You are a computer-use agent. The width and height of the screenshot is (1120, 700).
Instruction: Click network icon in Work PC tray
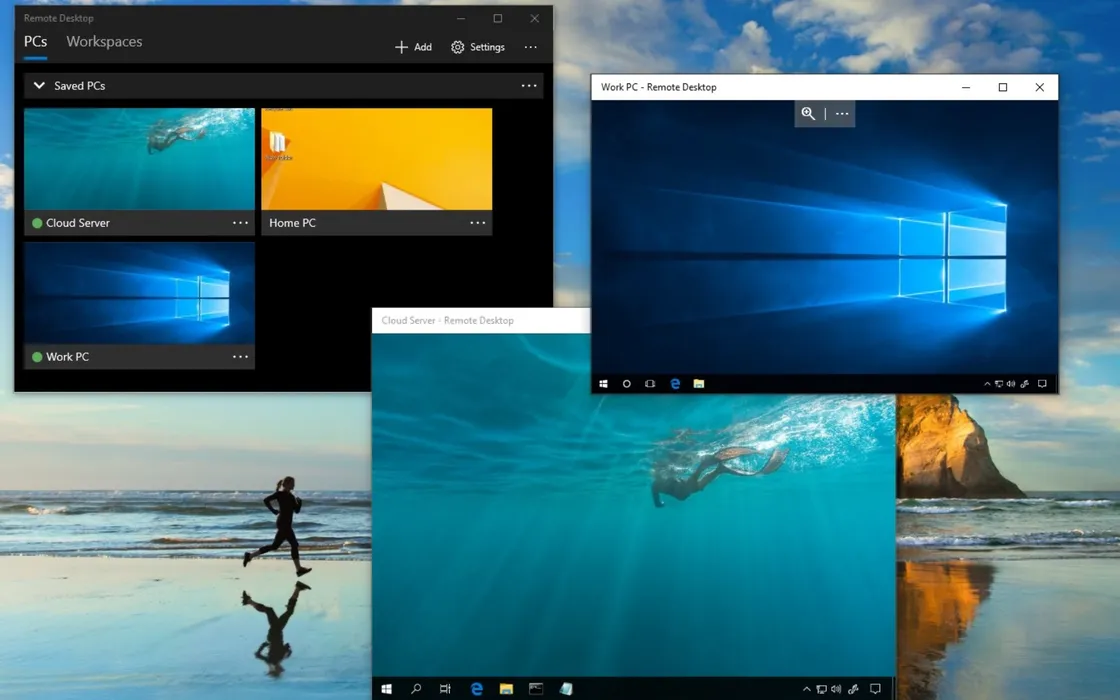[x=999, y=384]
